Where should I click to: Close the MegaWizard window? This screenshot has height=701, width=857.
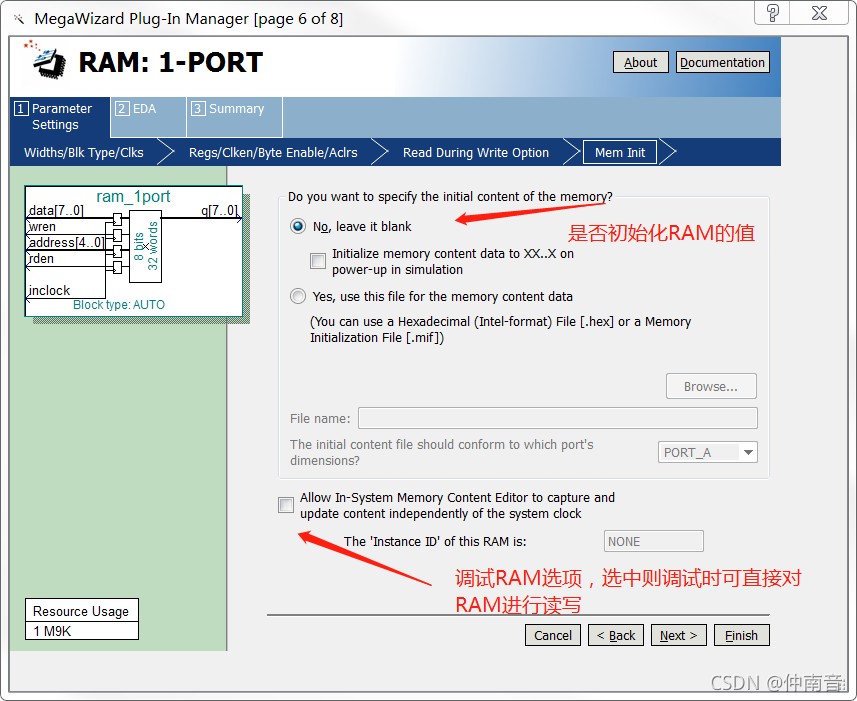click(819, 13)
